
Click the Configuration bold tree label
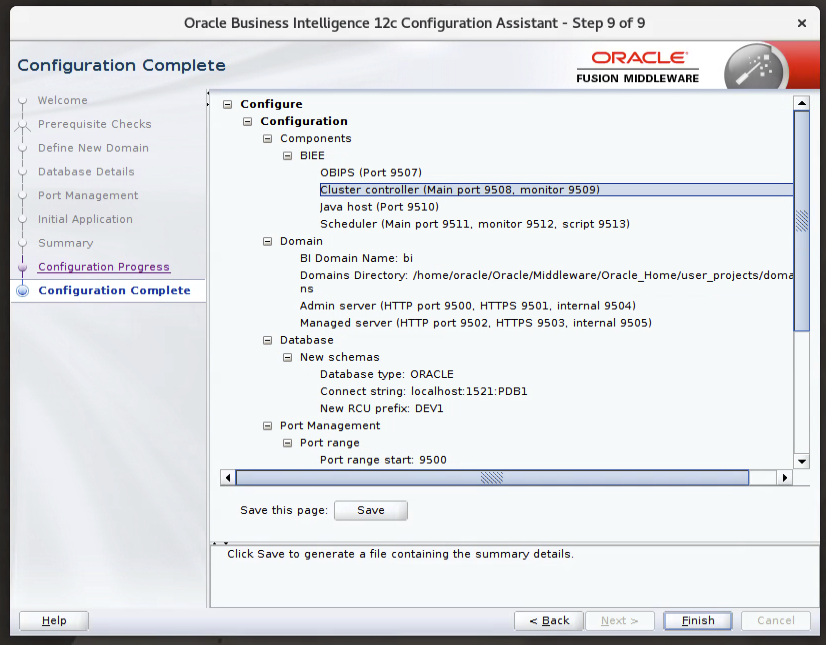[x=304, y=122]
